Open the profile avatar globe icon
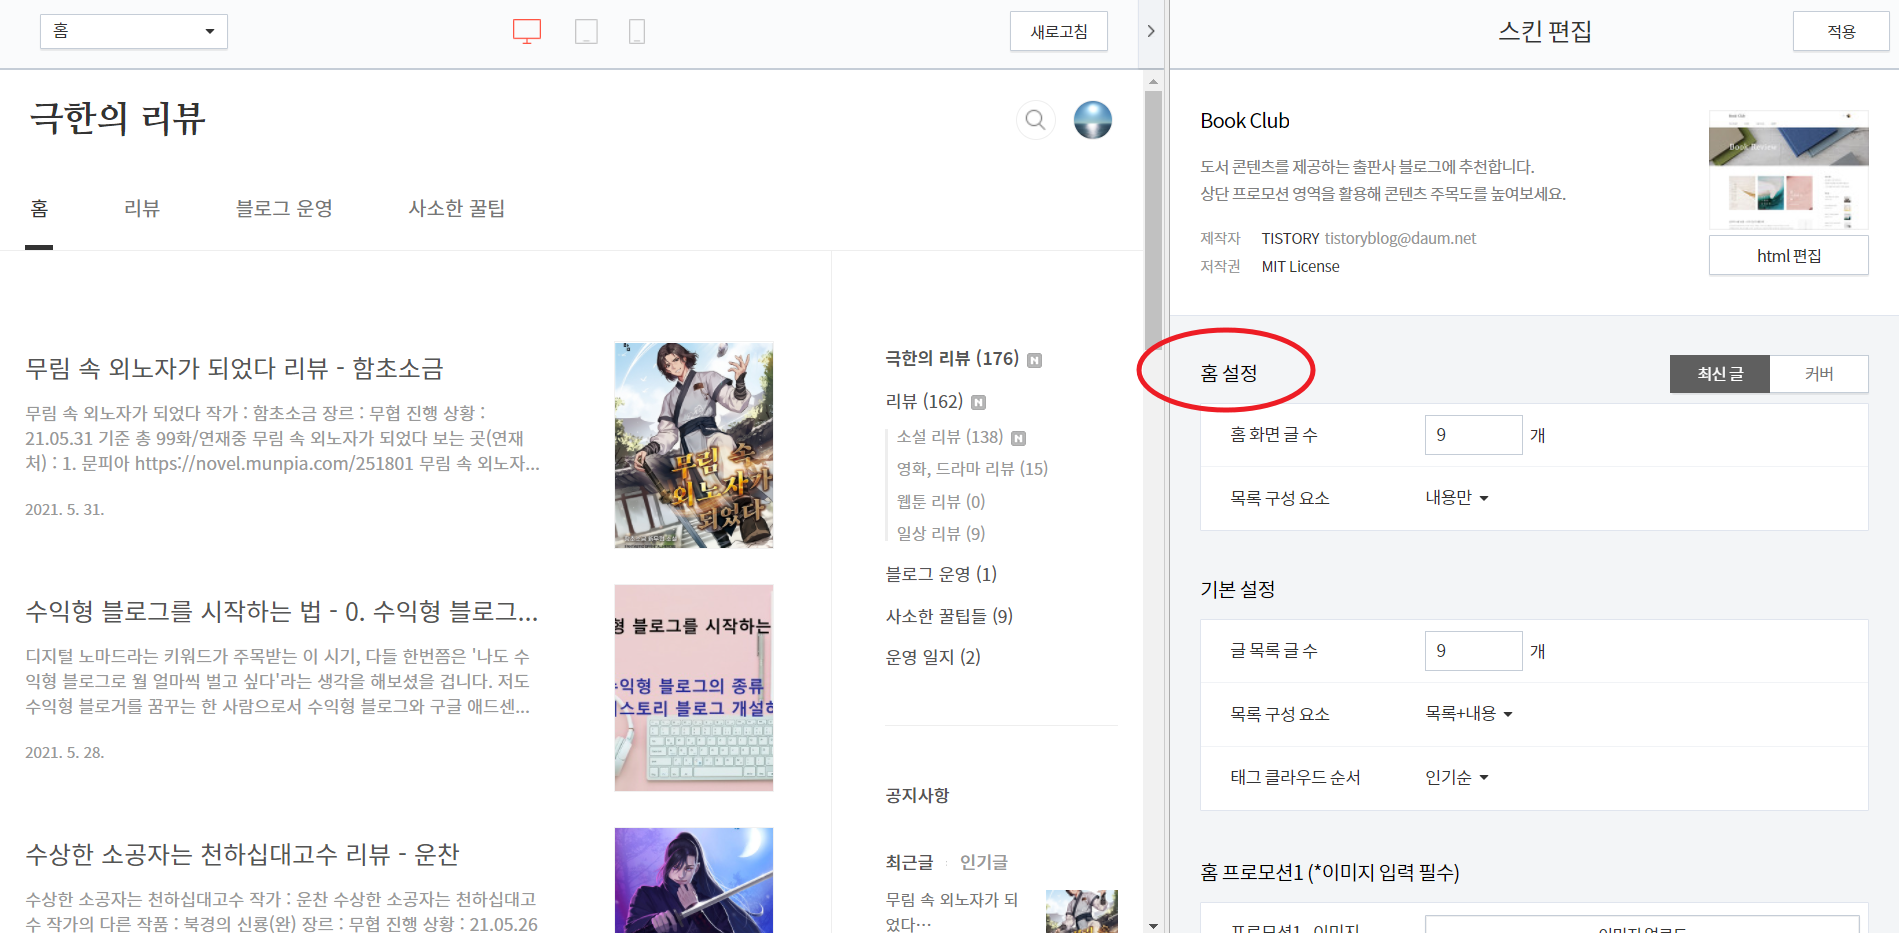This screenshot has width=1899, height=933. click(1093, 120)
